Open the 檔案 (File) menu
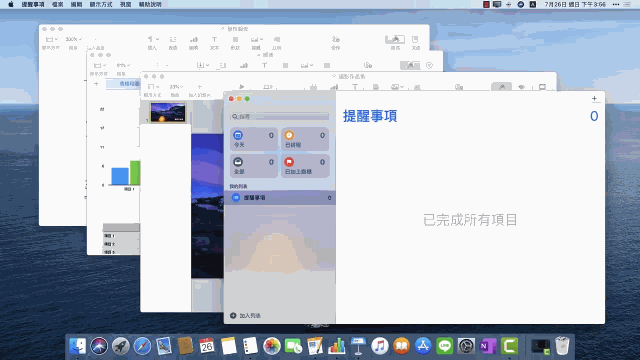 pos(58,4)
